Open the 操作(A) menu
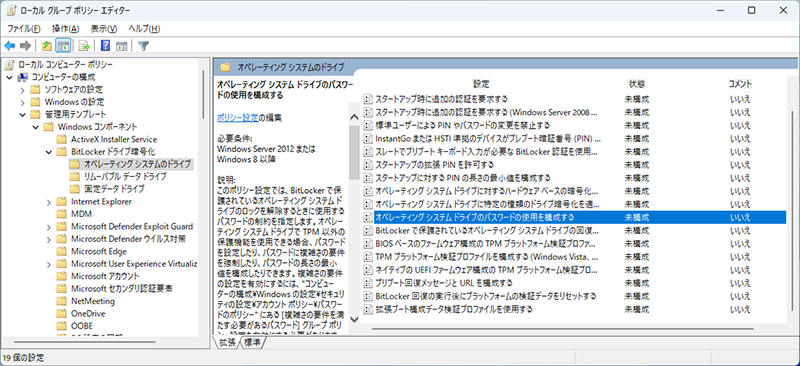Image resolution: width=800 pixels, height=366 pixels. (66, 29)
